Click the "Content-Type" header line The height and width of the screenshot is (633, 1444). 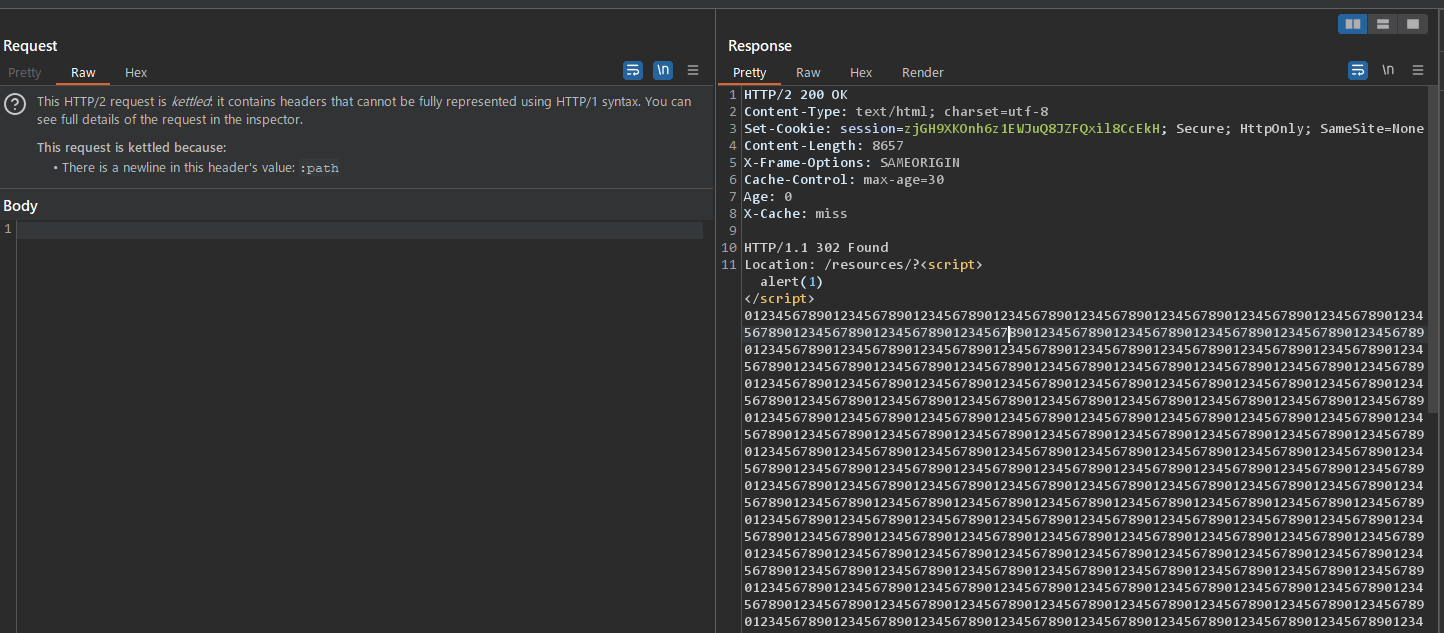(x=896, y=112)
